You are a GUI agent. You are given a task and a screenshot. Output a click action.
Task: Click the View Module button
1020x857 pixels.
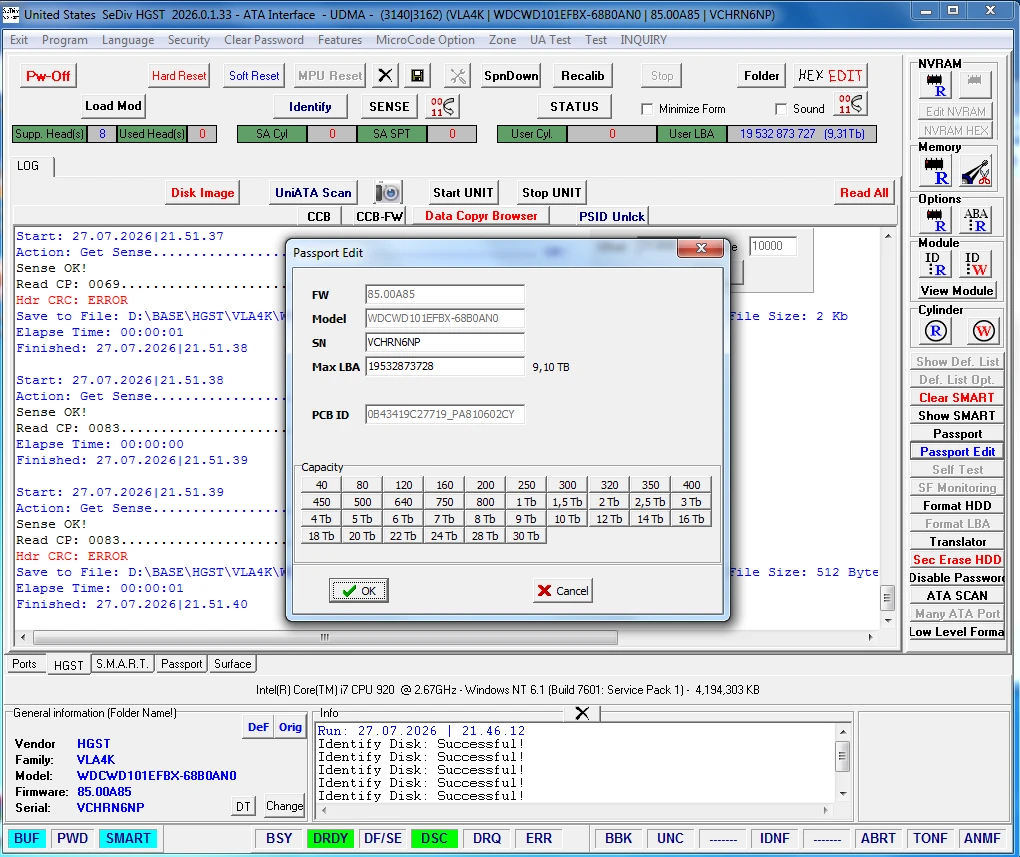pos(956,291)
